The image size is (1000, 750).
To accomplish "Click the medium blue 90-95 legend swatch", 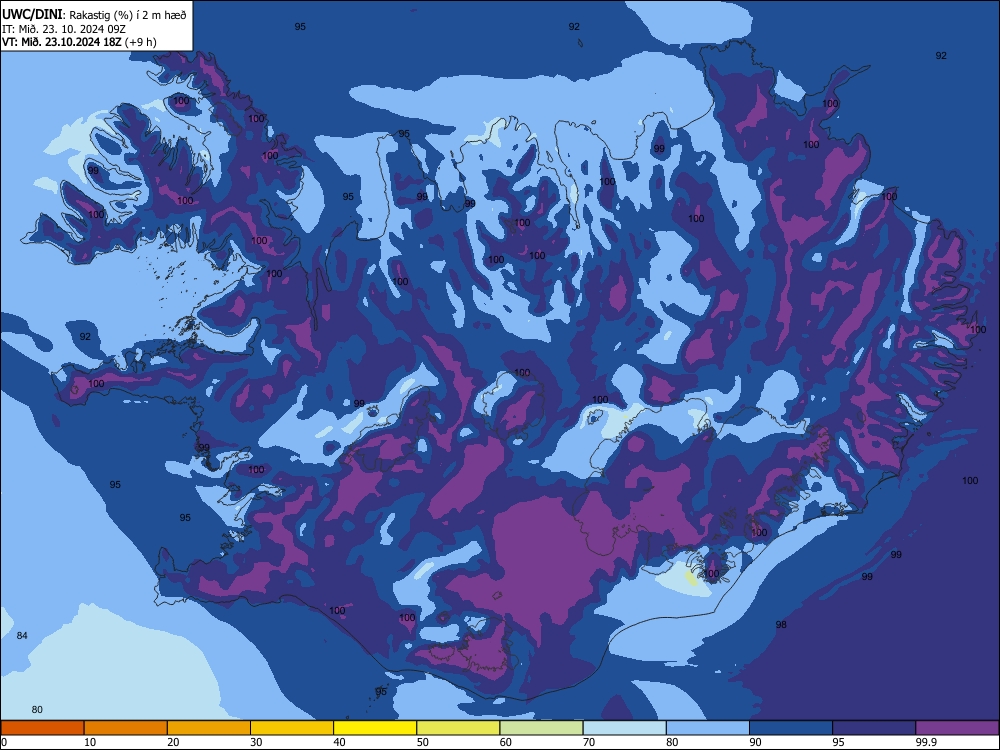I will (791, 728).
